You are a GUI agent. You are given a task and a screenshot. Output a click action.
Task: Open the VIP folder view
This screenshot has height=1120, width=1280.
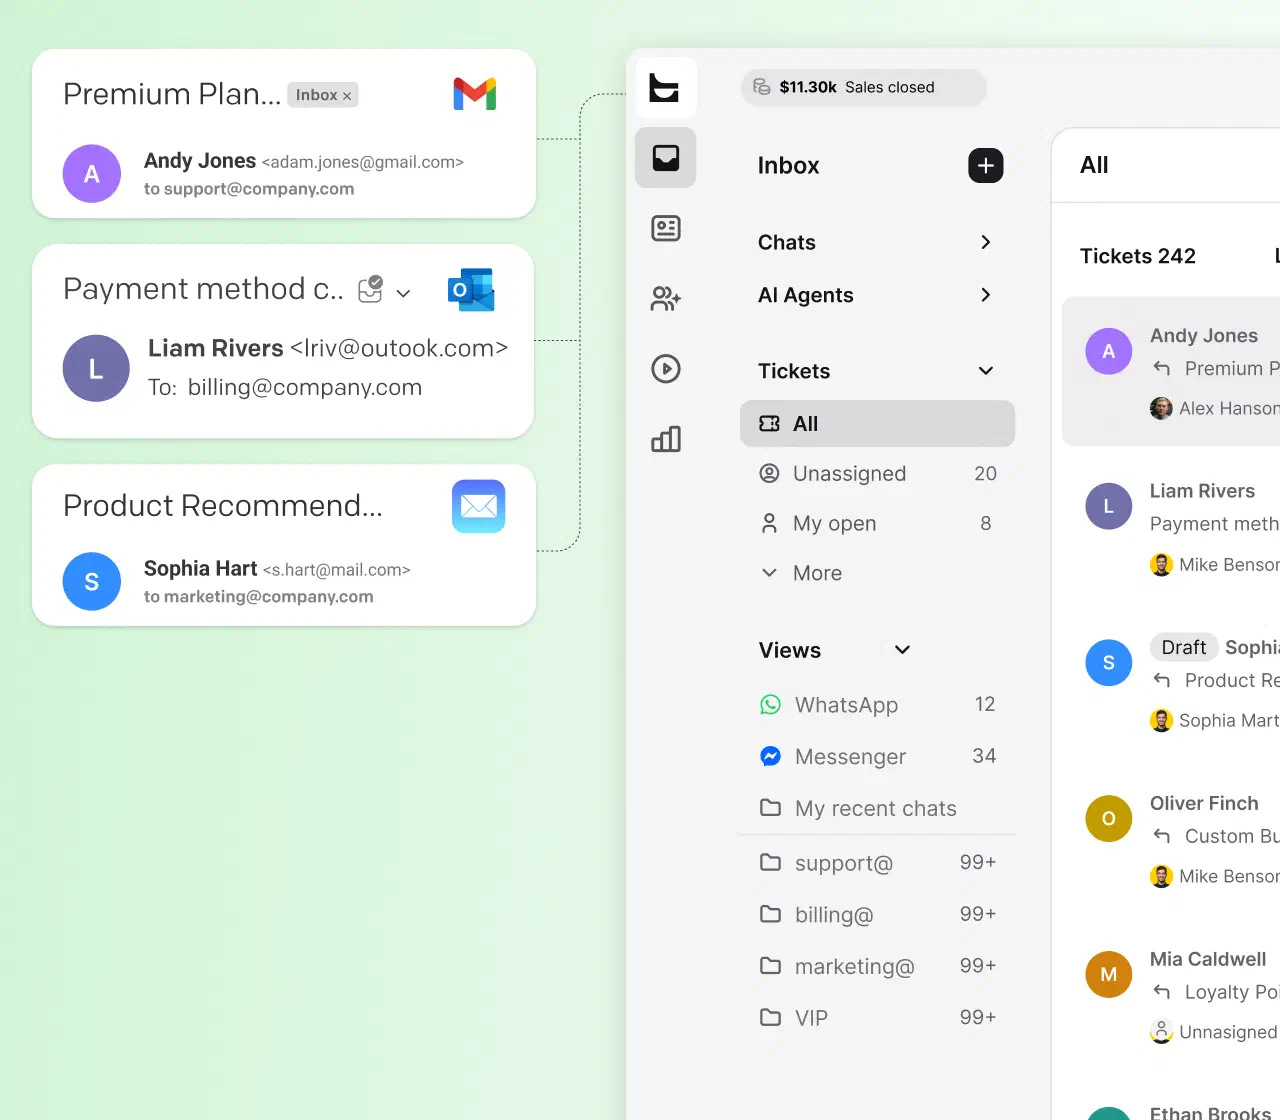877,1018
